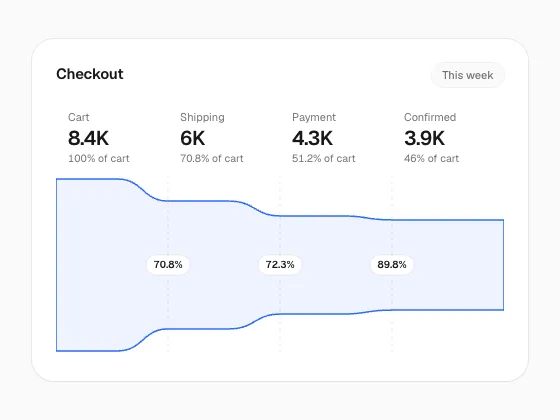
Task: Click the 100% of cart caption
Action: [x=99, y=158]
